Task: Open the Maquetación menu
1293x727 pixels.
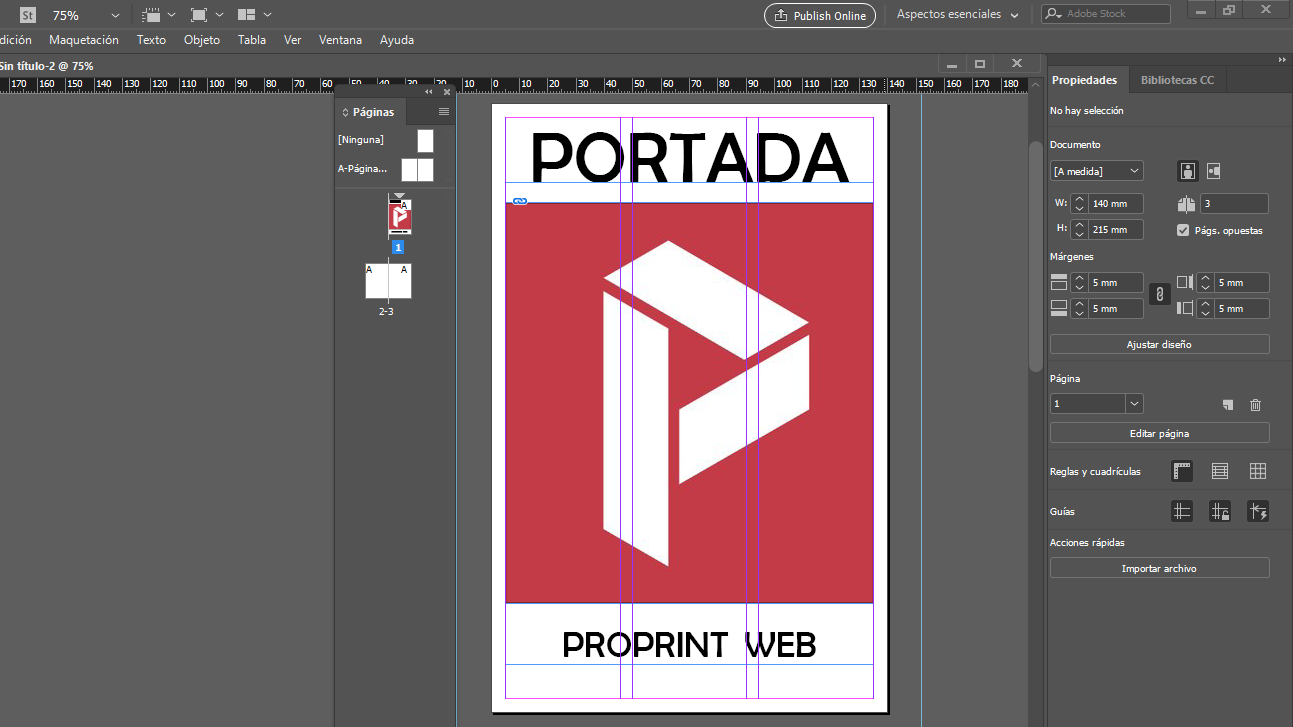Action: tap(84, 40)
